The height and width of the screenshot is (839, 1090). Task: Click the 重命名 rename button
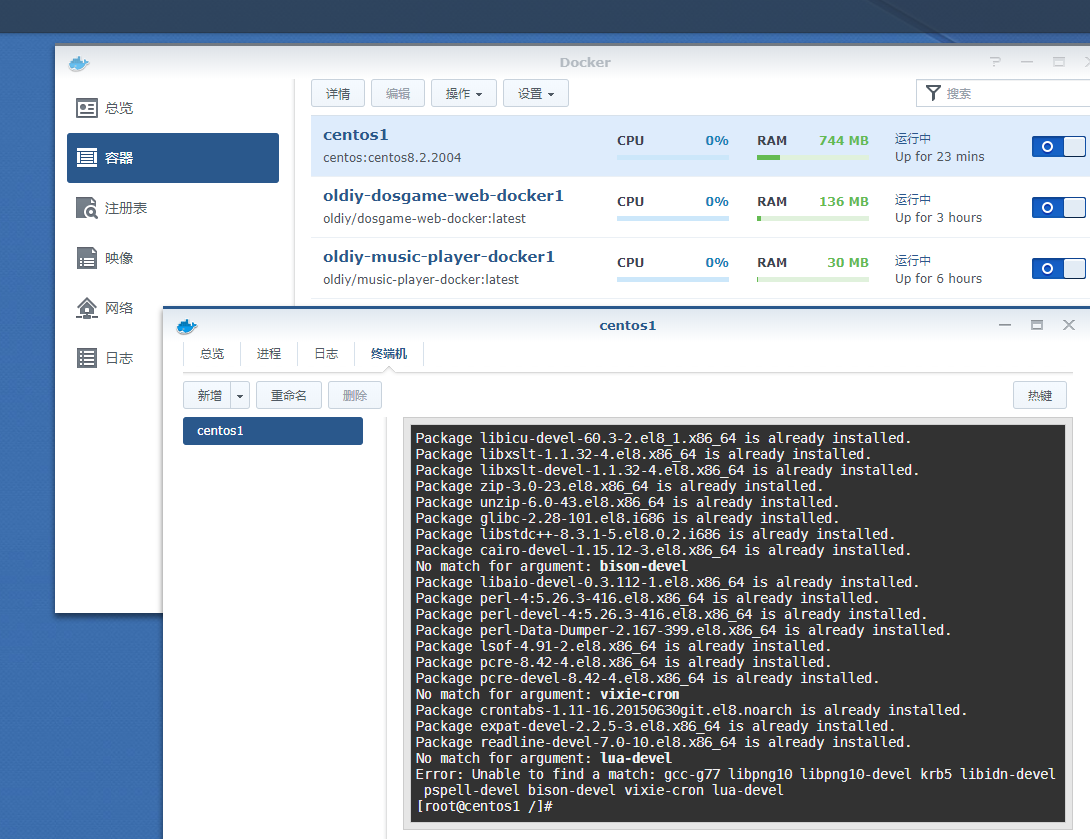tap(288, 396)
